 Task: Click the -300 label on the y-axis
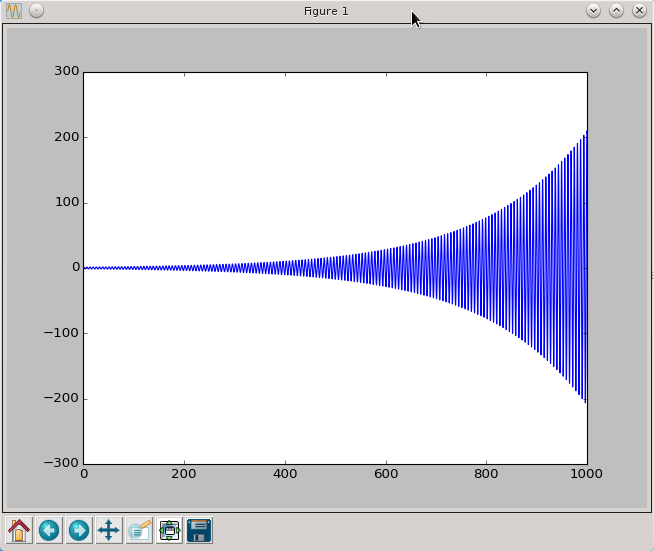(65, 463)
